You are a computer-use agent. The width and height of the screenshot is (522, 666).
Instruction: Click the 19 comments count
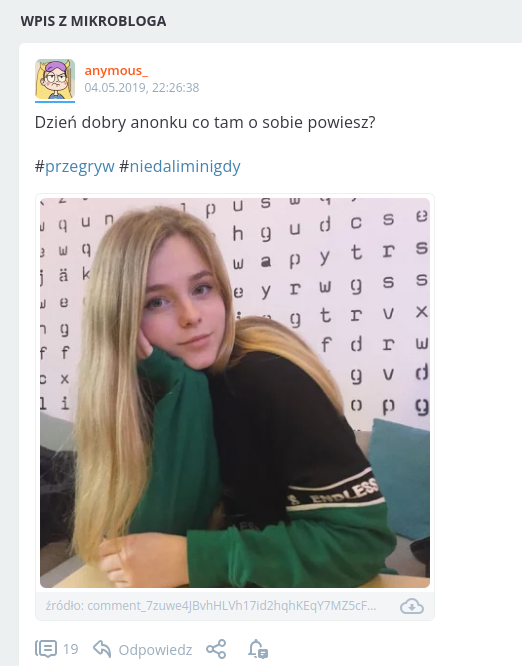(x=71, y=649)
